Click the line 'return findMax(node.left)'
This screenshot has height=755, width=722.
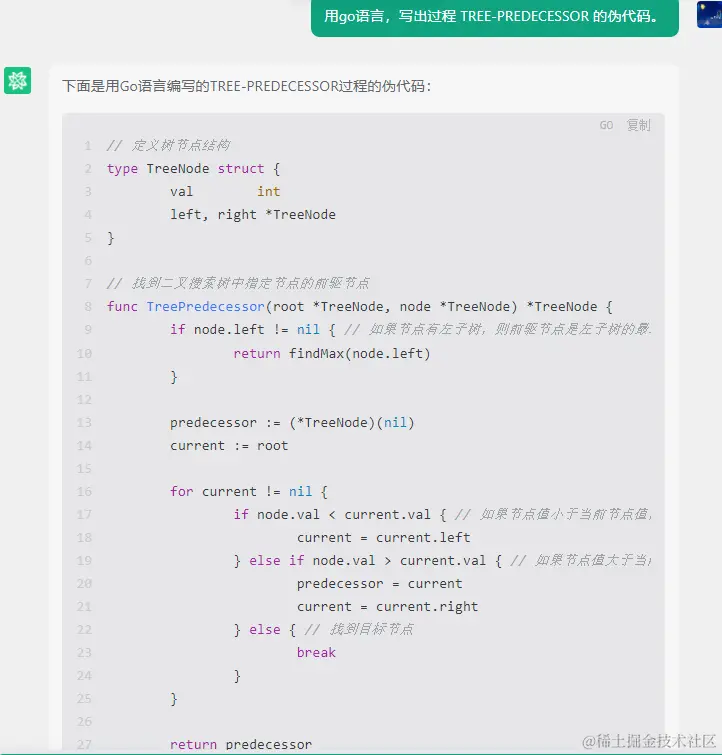[331, 354]
